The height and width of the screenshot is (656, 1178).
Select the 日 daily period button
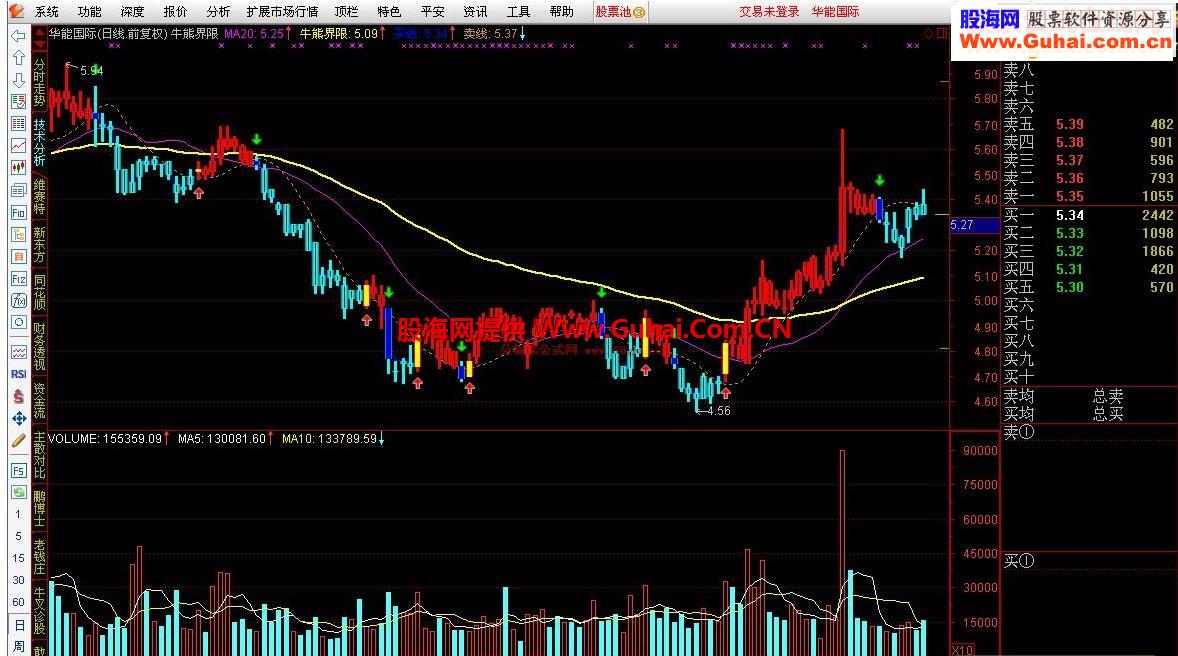(x=18, y=625)
